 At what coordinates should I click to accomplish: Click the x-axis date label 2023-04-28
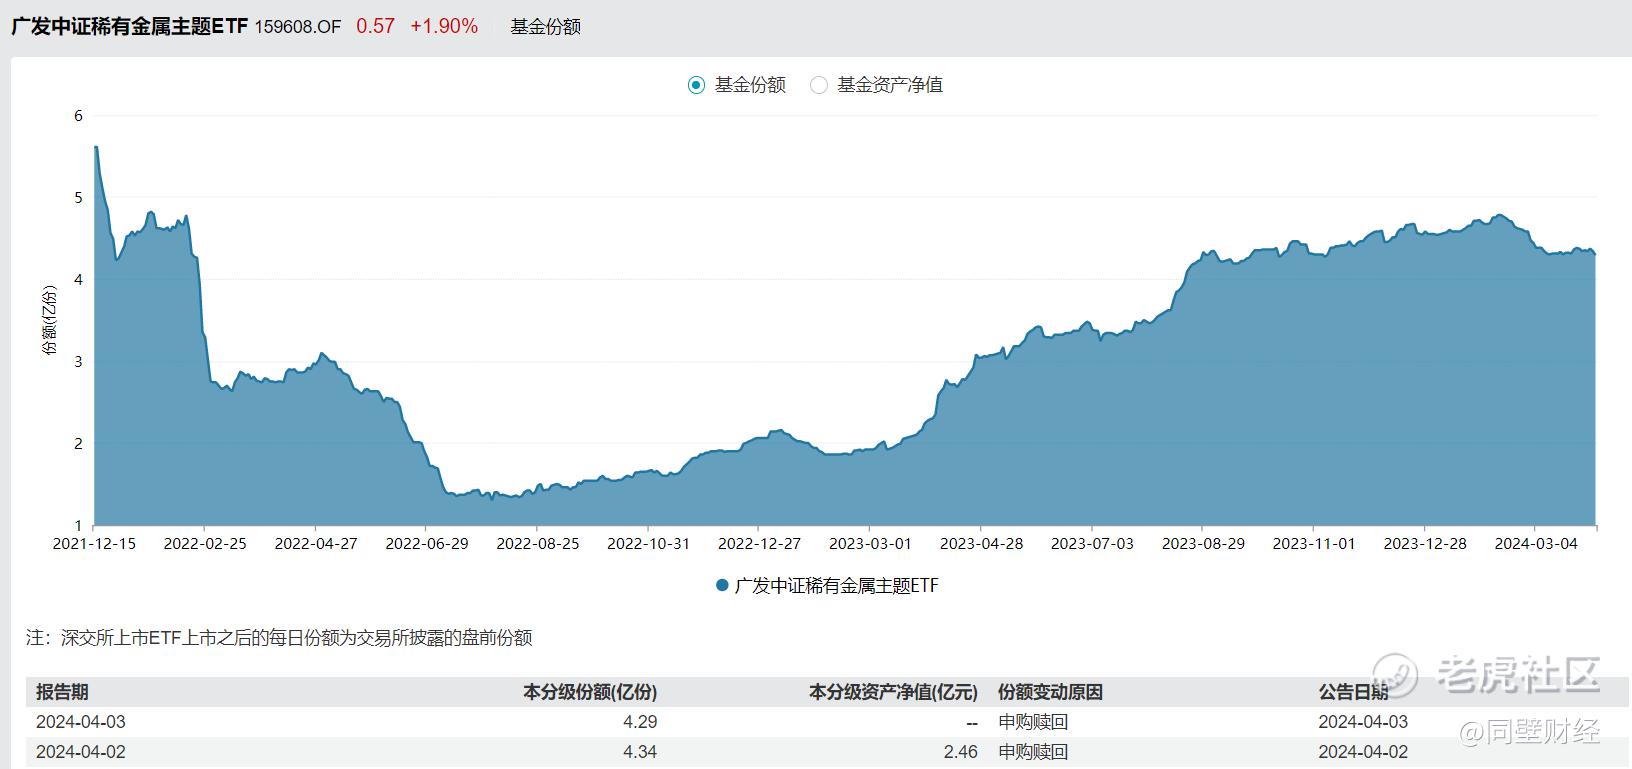tap(982, 544)
